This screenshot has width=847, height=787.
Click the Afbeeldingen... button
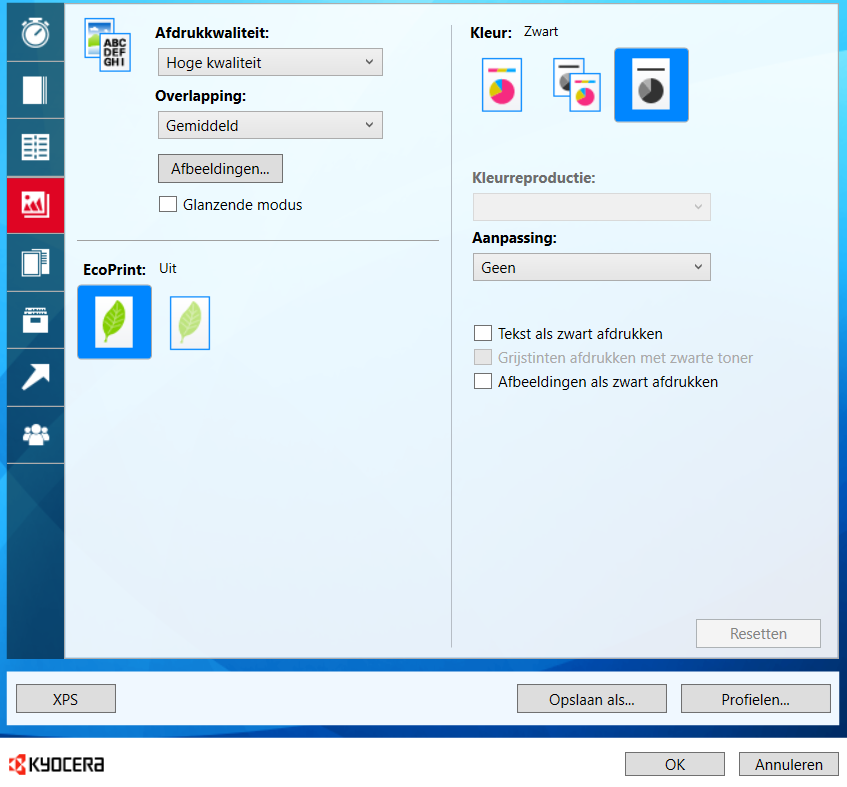pyautogui.click(x=220, y=169)
